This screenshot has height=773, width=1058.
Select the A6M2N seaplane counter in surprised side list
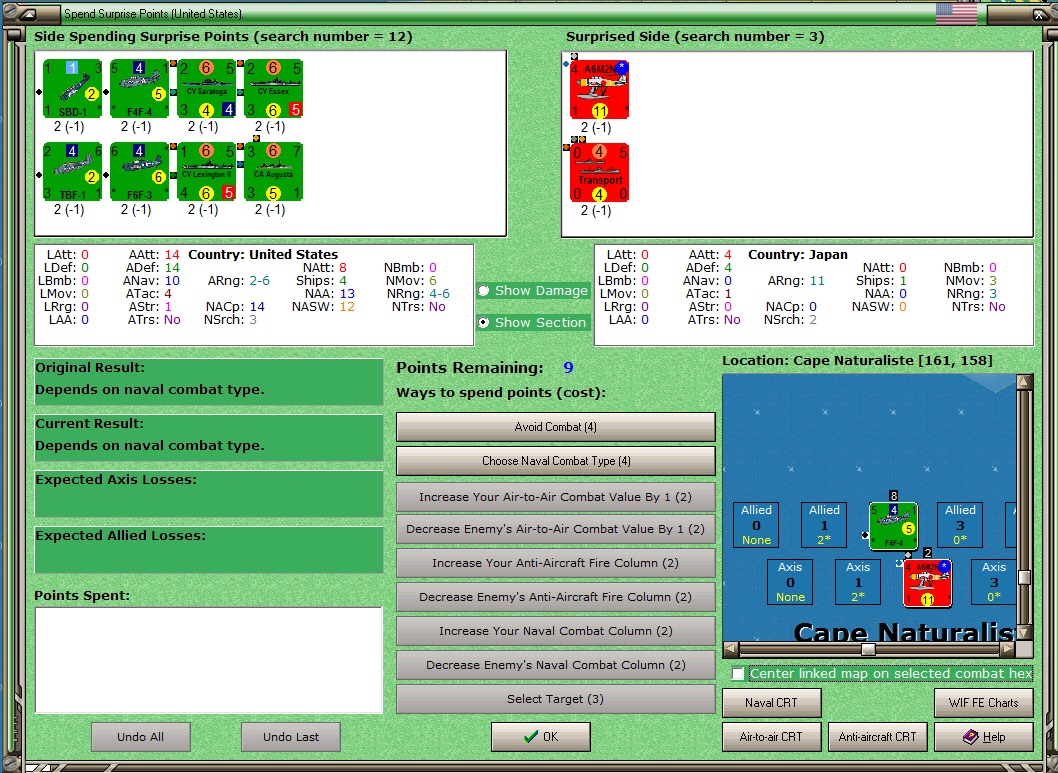coord(599,89)
